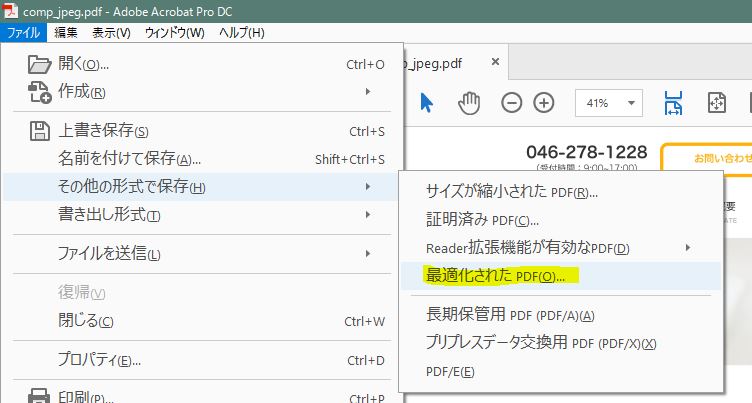Select the hand pan tool
The image size is (752, 403).
[469, 103]
